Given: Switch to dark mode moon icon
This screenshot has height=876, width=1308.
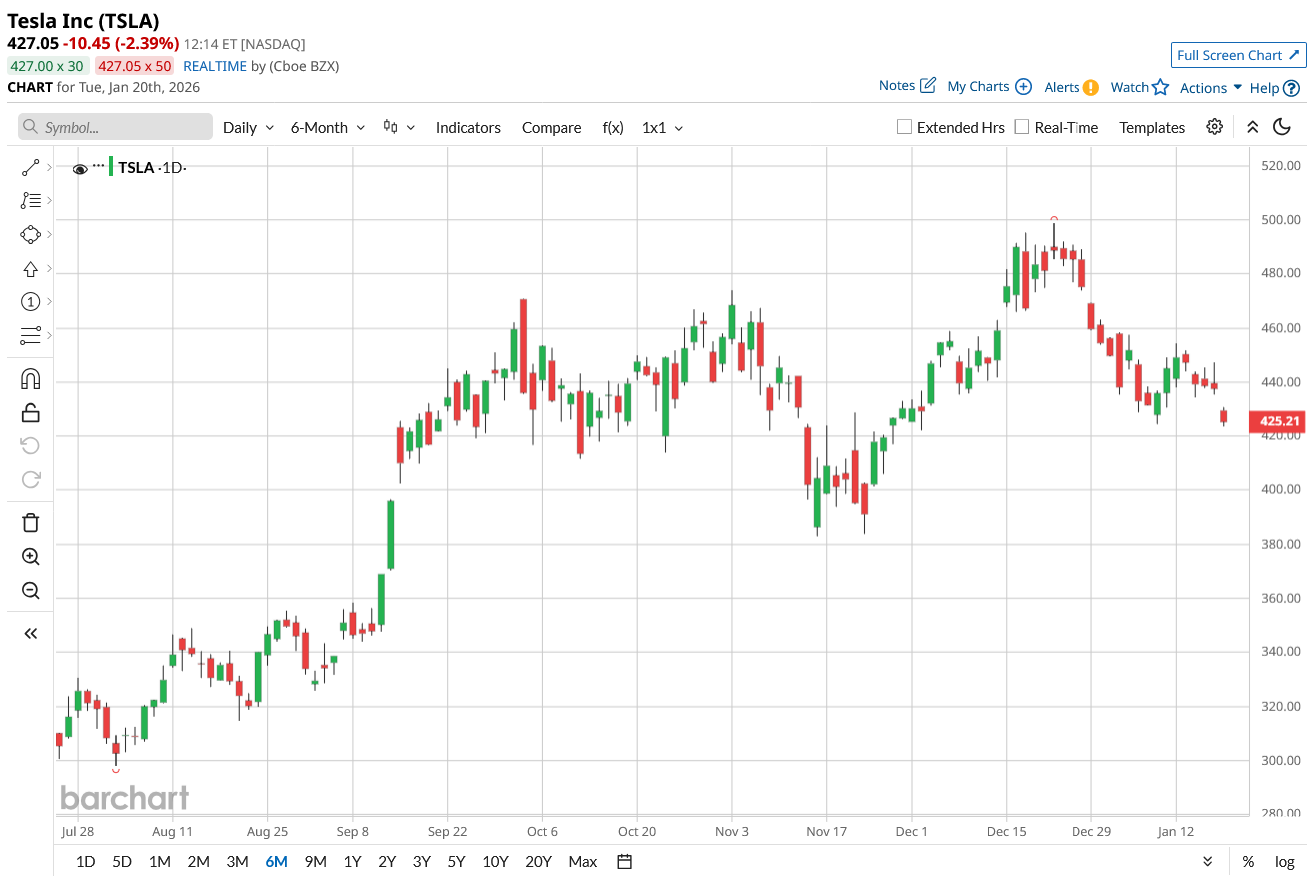Looking at the screenshot, I should 1282,127.
